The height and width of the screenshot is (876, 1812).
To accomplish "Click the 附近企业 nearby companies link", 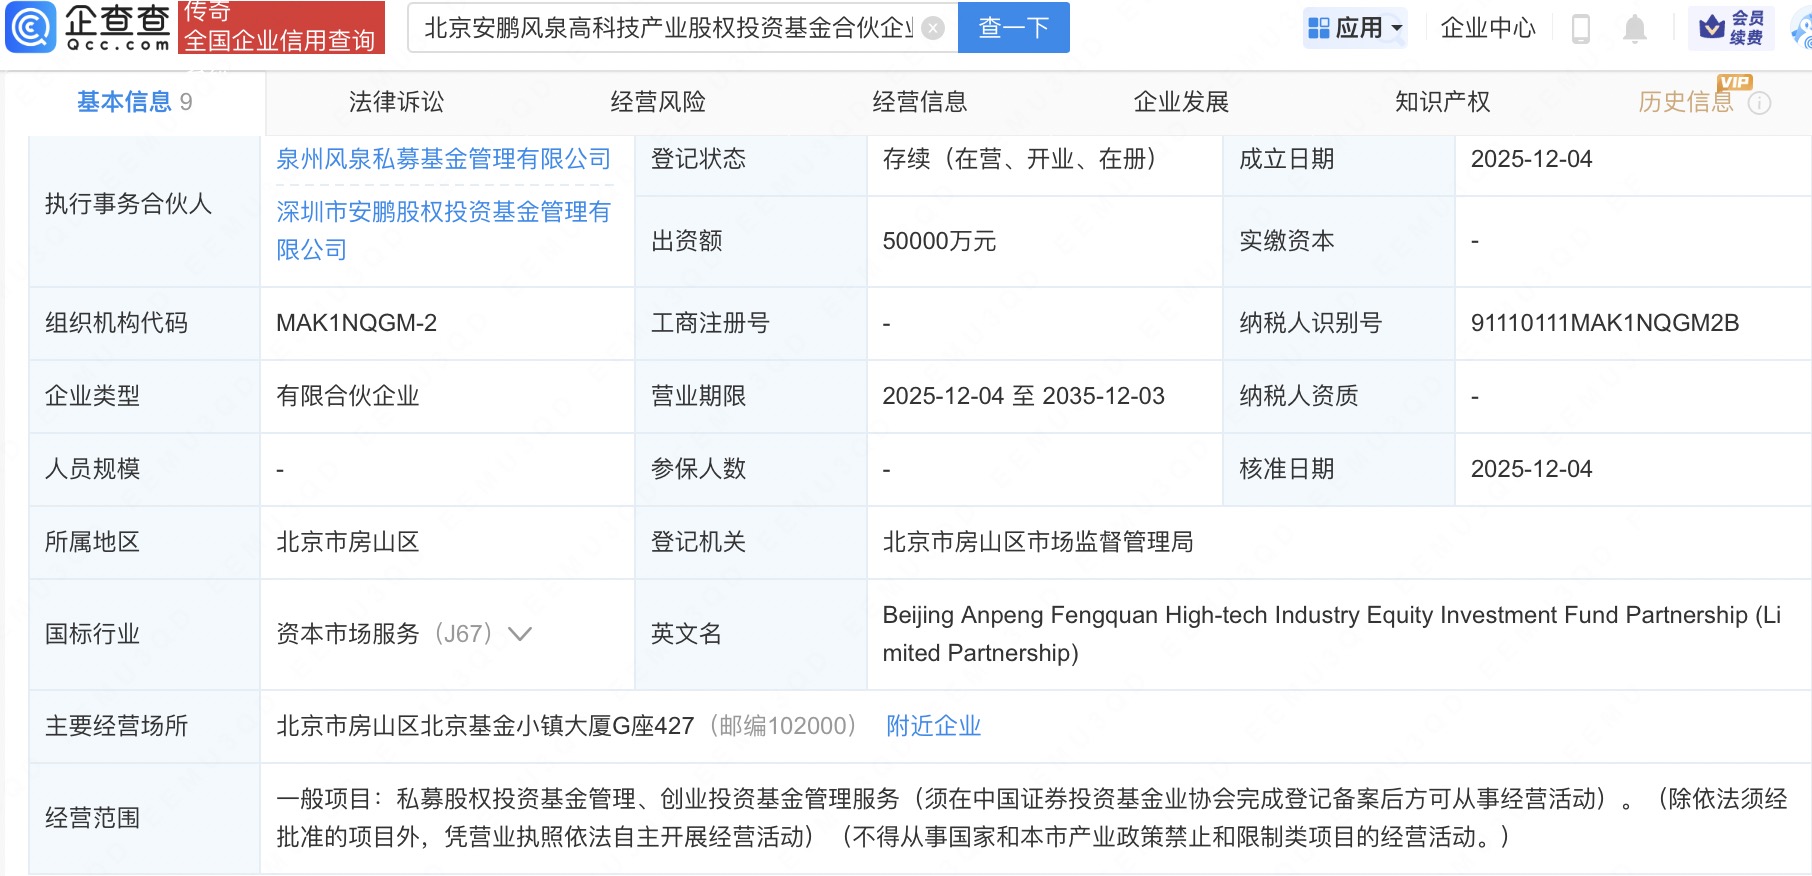I will coord(933,726).
